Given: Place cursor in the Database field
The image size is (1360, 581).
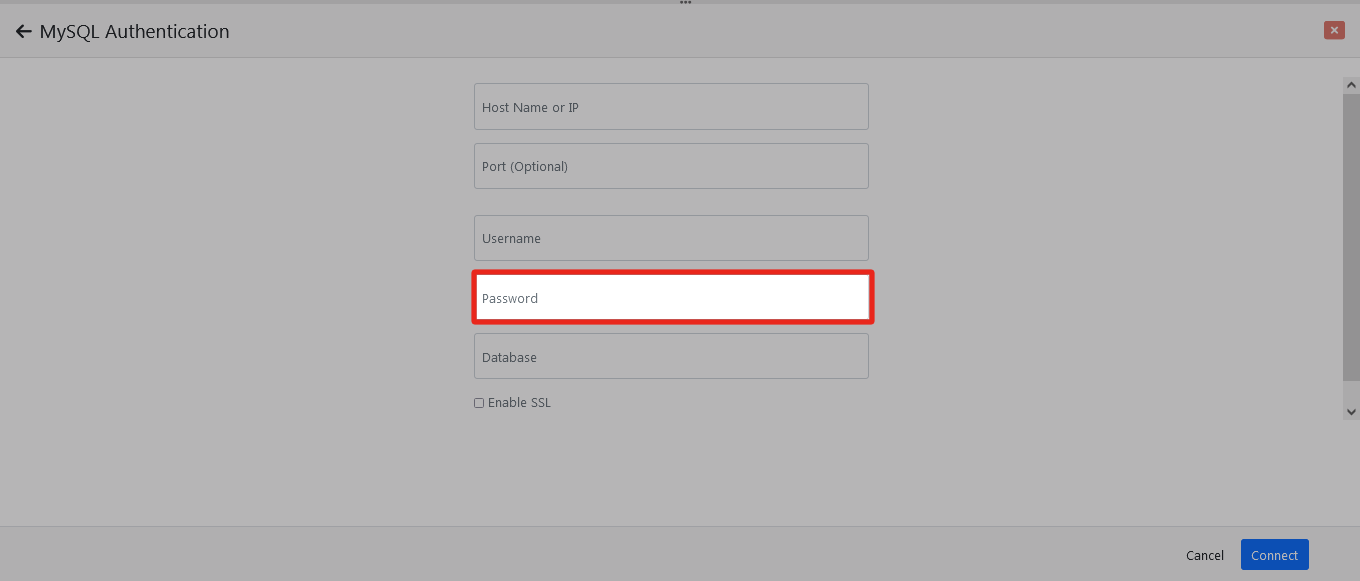Looking at the screenshot, I should pyautogui.click(x=671, y=357).
